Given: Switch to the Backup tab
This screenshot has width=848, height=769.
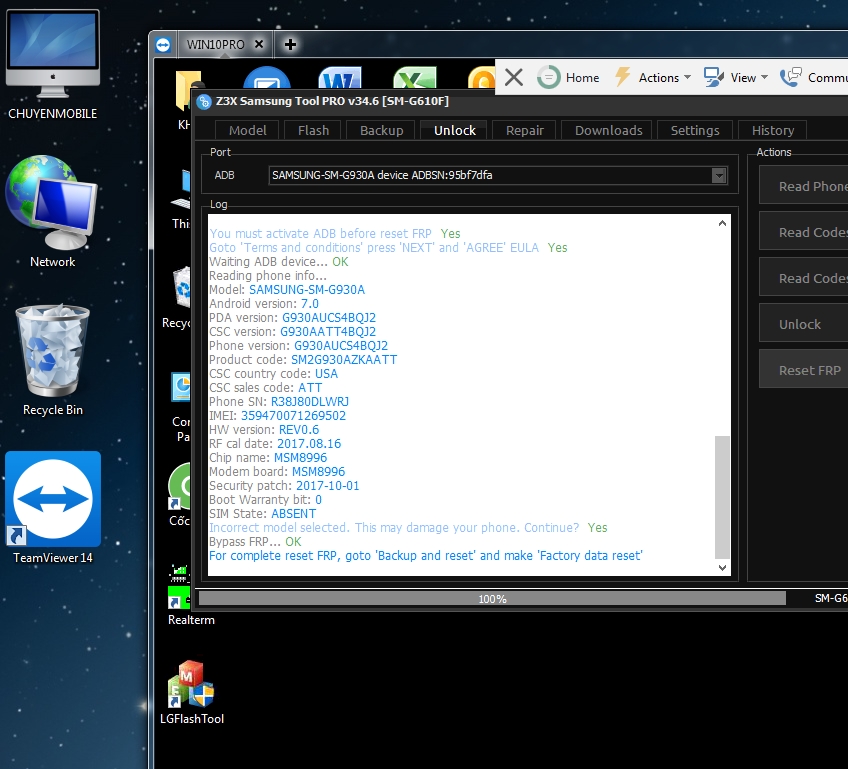Looking at the screenshot, I should tap(381, 130).
